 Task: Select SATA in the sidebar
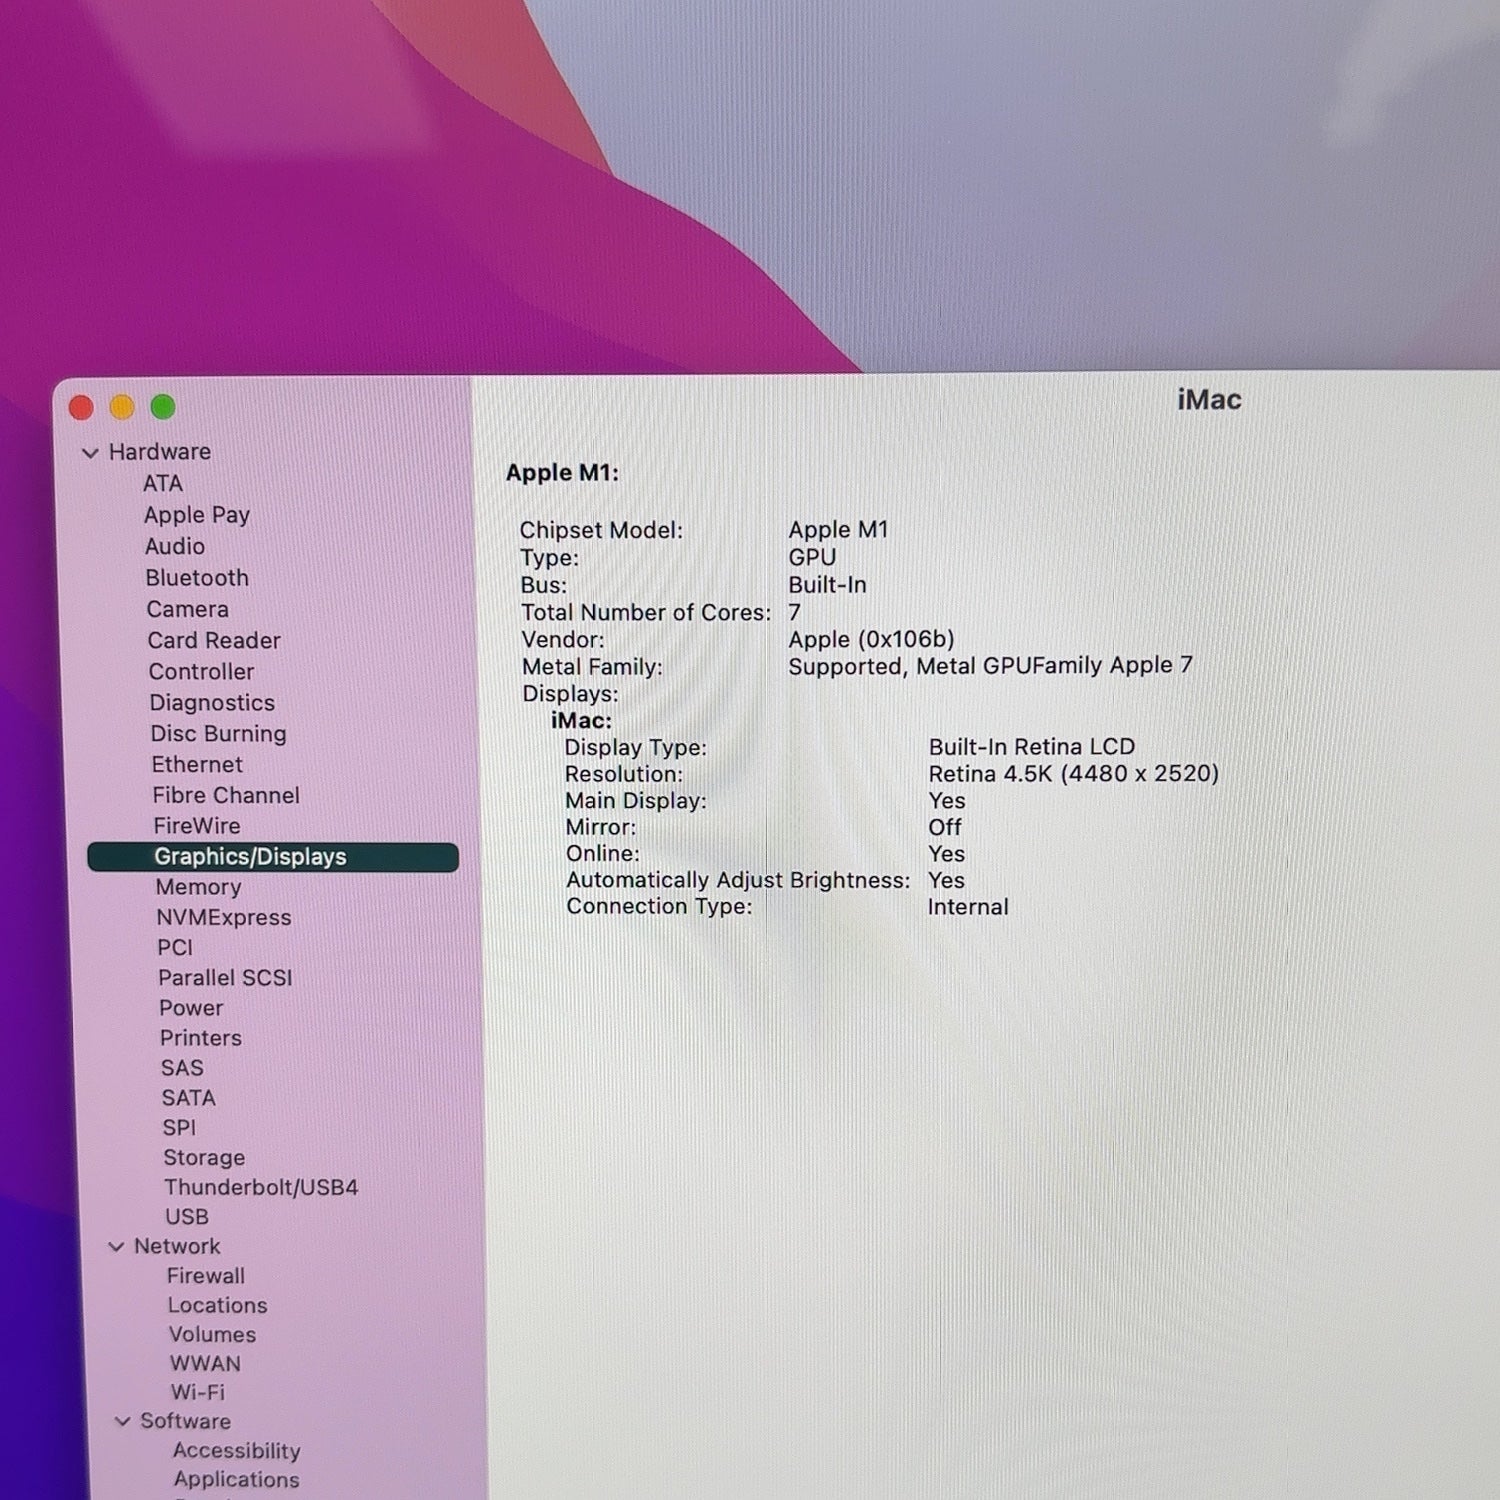coord(189,1098)
